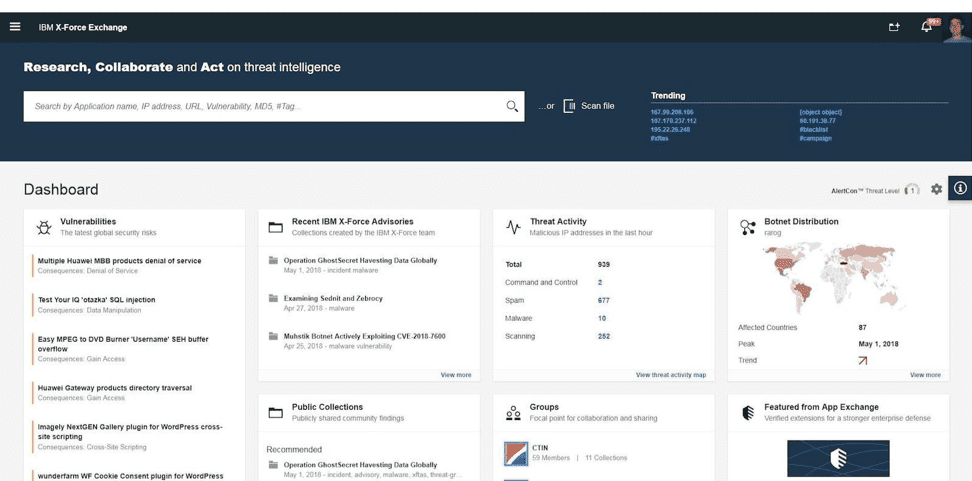Click the Threat Activity pulse icon
The height and width of the screenshot is (481, 972).
[x=513, y=227]
